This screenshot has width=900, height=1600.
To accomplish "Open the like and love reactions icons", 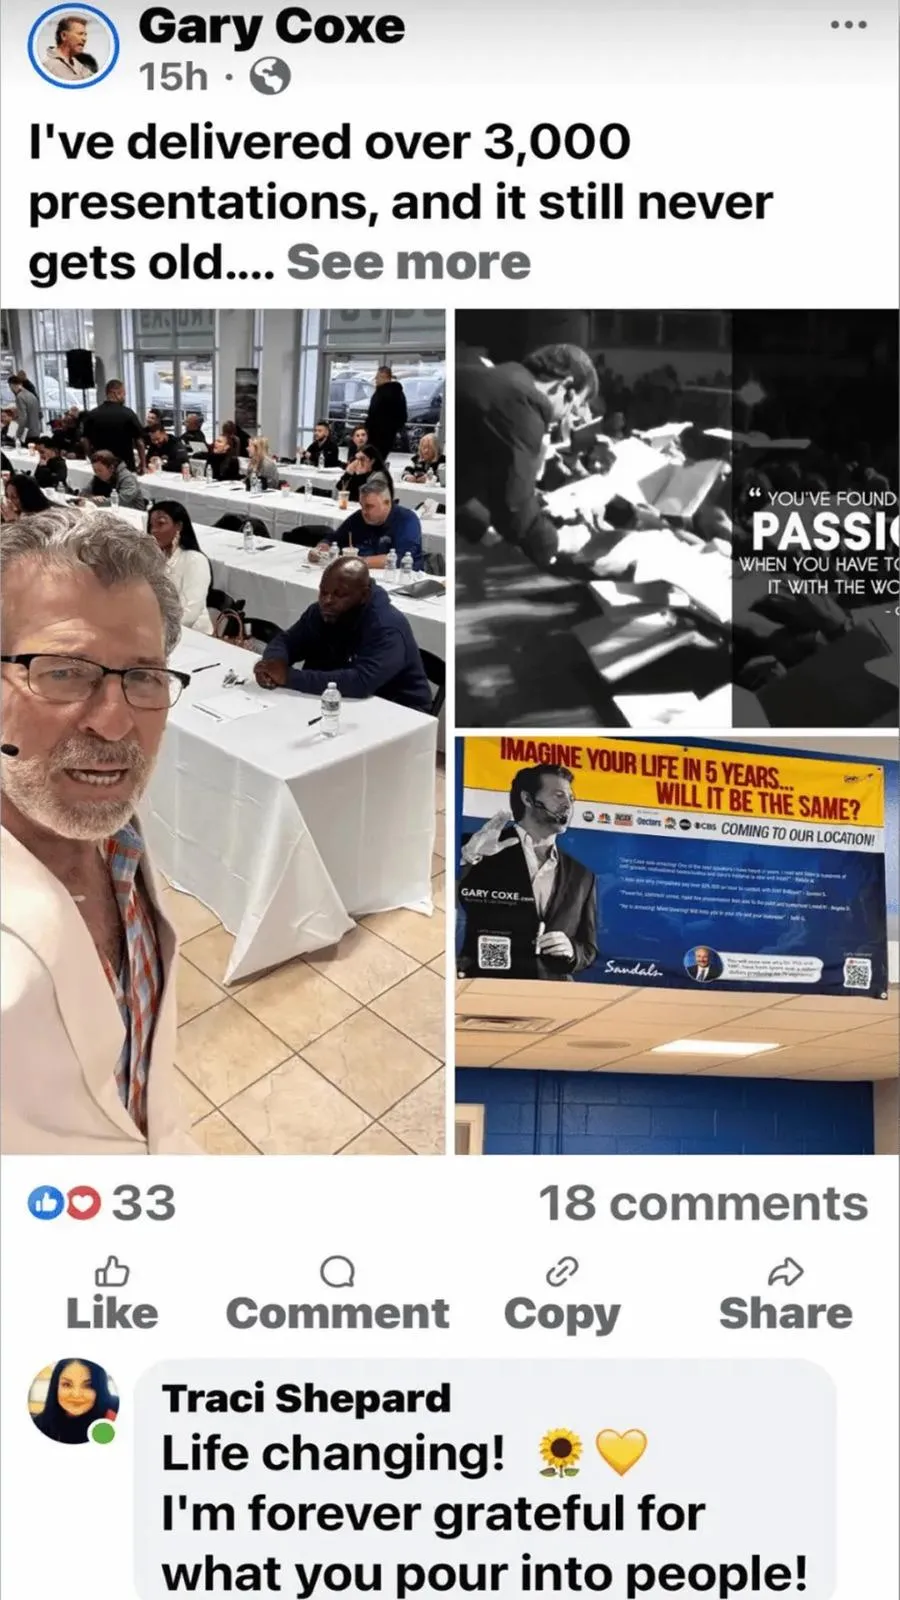I will coord(66,1204).
